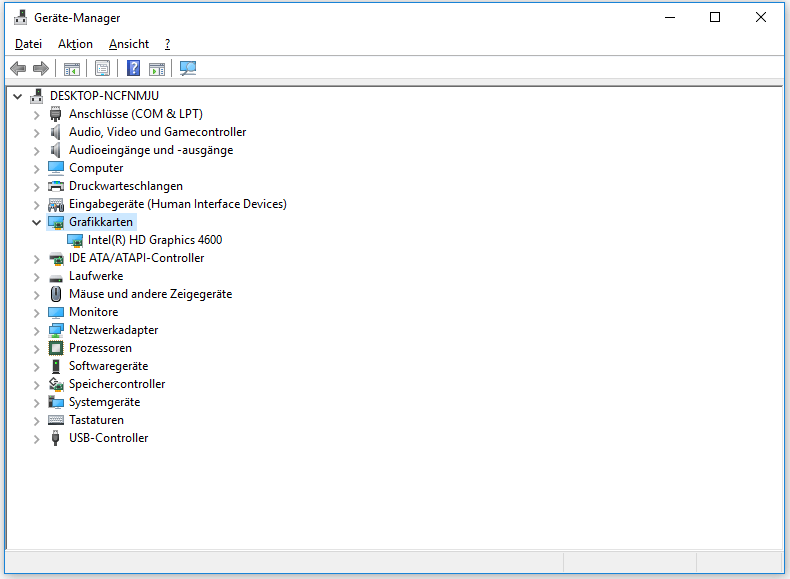The height and width of the screenshot is (579, 790).
Task: Click the USB-Controller plug icon
Action: [x=55, y=438]
